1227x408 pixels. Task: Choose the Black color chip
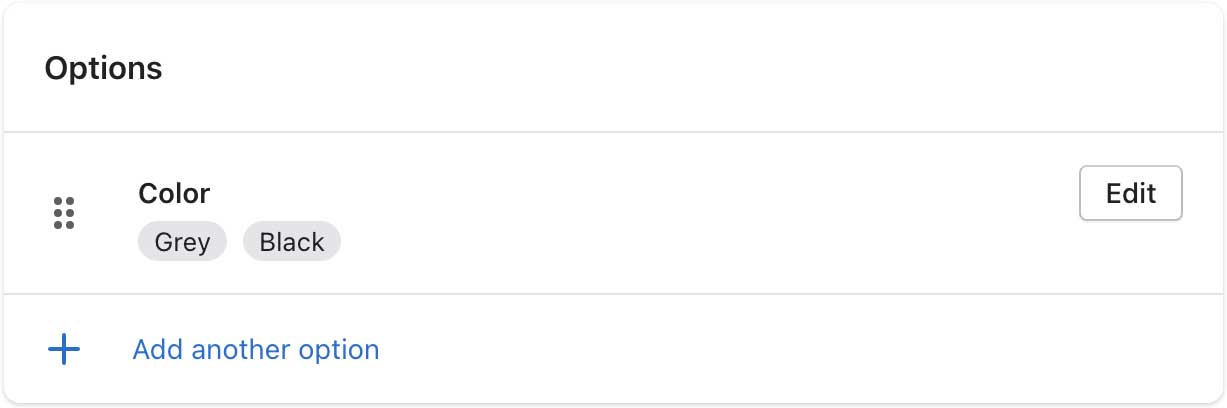[x=292, y=242]
